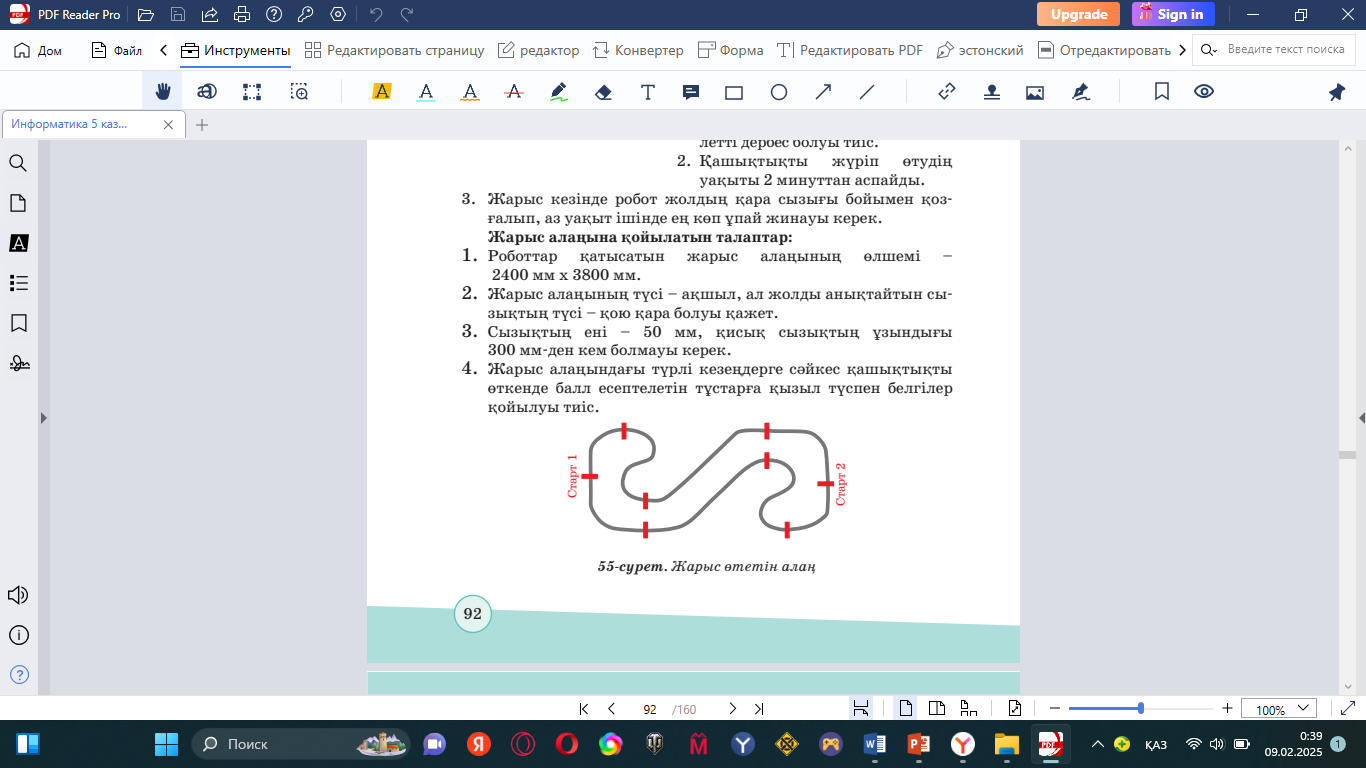Click the Sign in button
The image size is (1366, 768).
1173,14
